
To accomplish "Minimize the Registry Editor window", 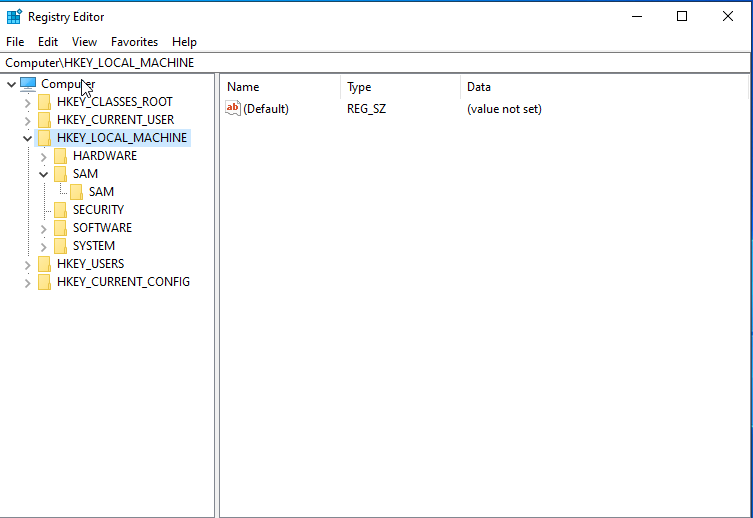I will click(x=637, y=16).
